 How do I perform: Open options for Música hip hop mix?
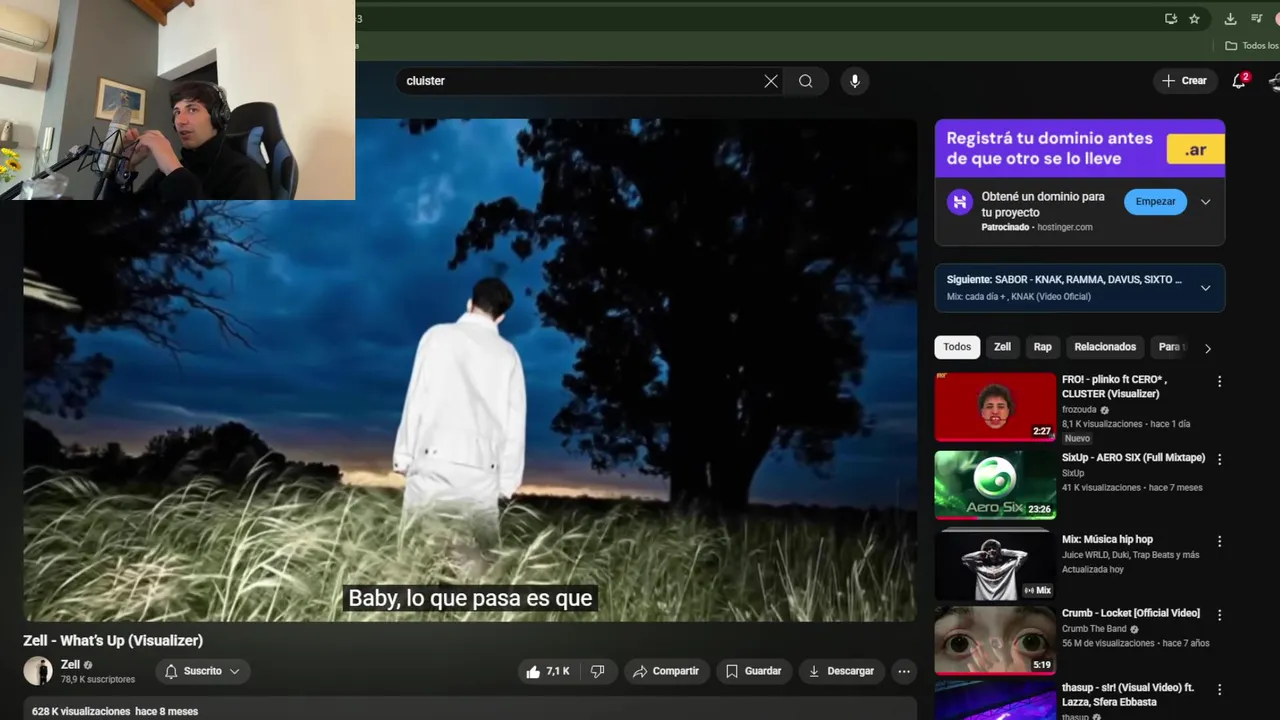1219,541
